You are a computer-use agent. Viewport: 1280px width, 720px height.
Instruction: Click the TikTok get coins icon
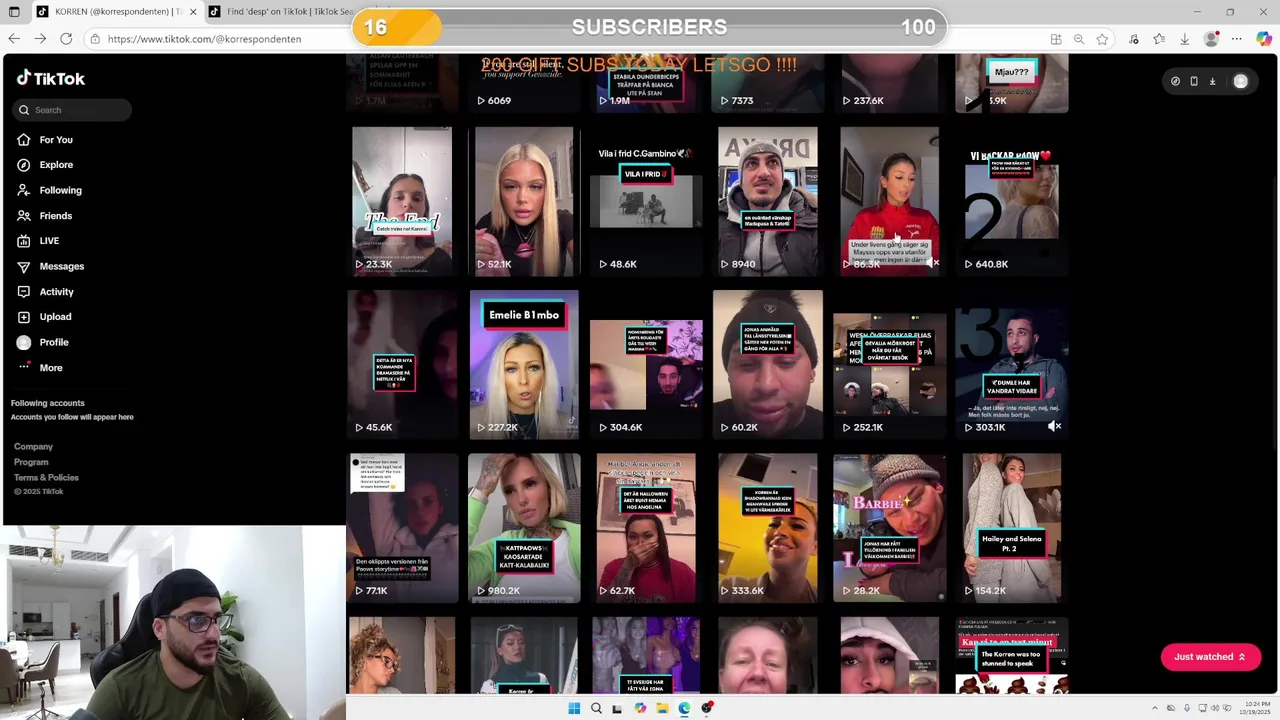[1175, 81]
